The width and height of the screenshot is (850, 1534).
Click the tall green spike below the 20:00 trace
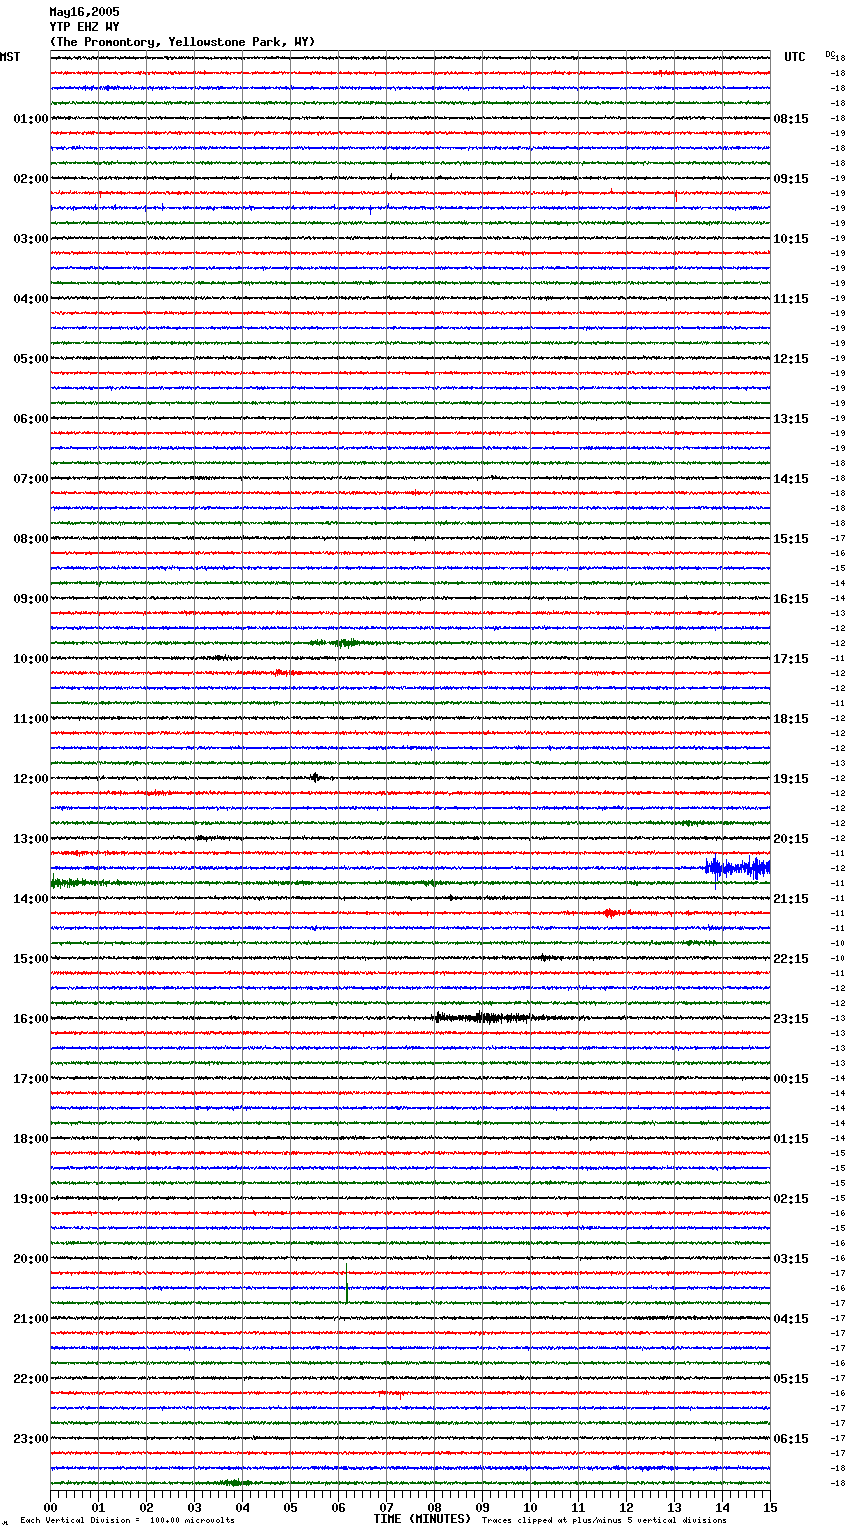346,1283
